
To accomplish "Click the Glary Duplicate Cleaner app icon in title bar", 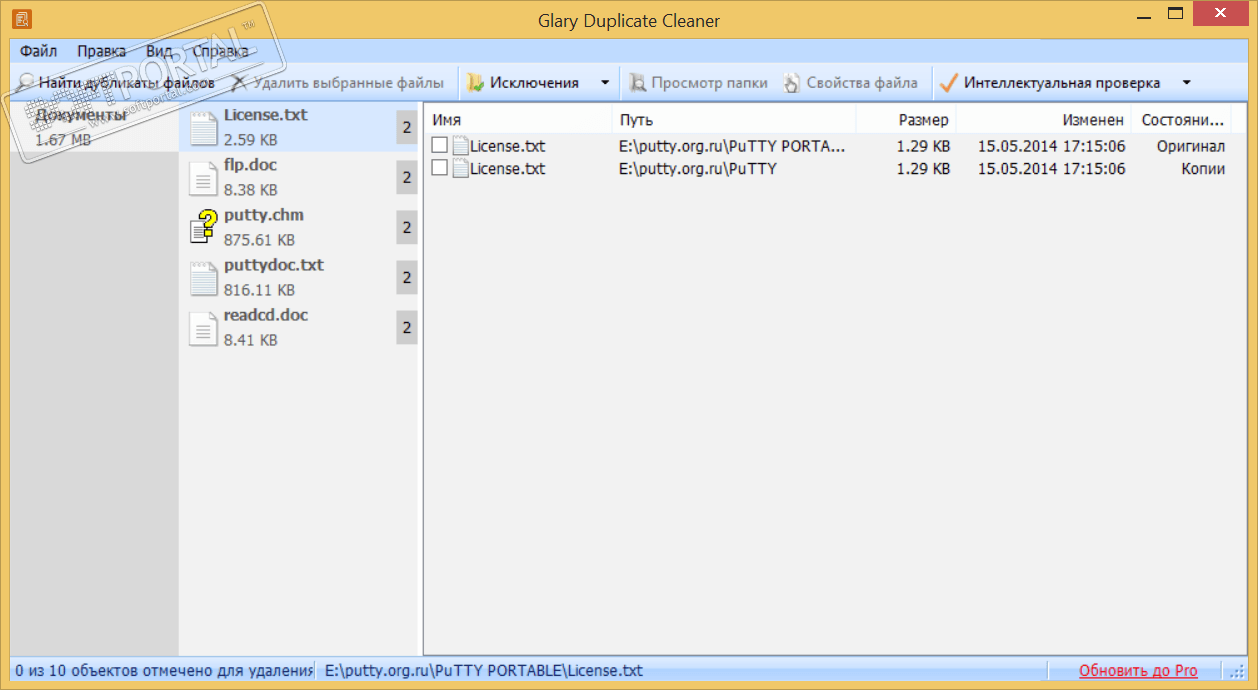I will pyautogui.click(x=21, y=18).
